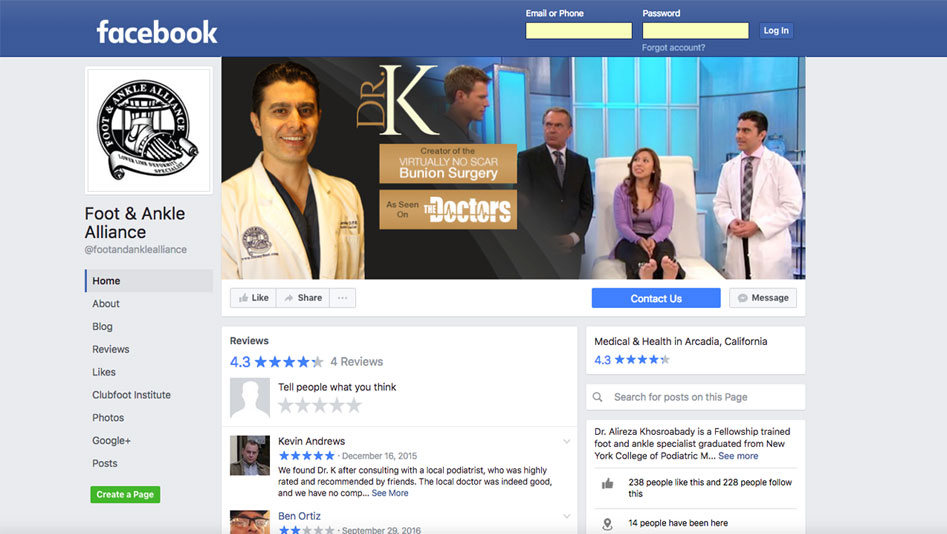The width and height of the screenshot is (947, 534).
Task: Open the Dr. K cover photo
Action: point(513,168)
